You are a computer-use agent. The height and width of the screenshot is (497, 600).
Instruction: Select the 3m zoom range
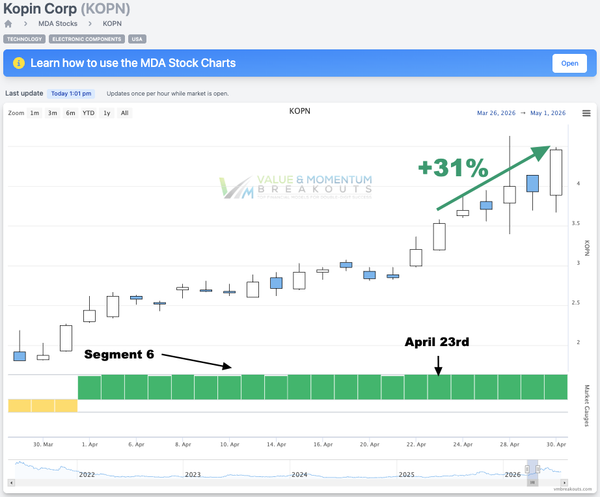pos(52,113)
